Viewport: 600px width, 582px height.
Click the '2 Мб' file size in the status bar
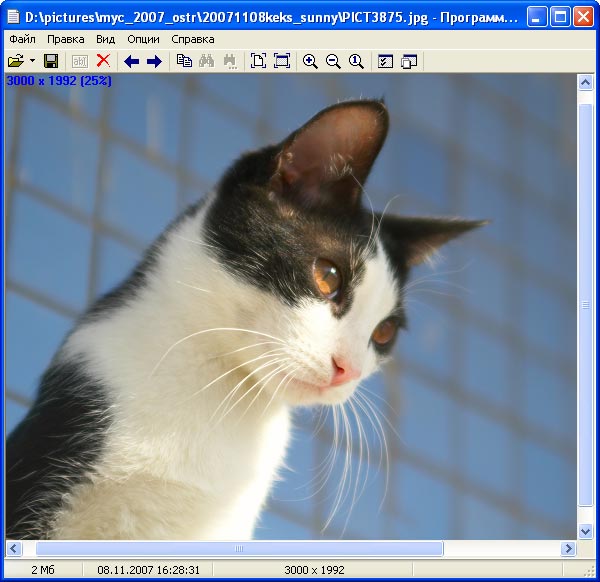click(43, 570)
